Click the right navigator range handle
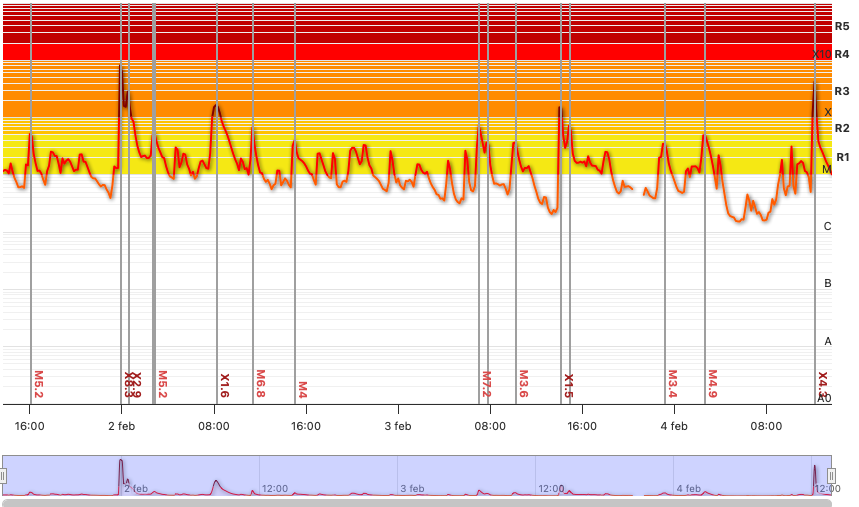This screenshot has height=507, width=859. pyautogui.click(x=839, y=476)
